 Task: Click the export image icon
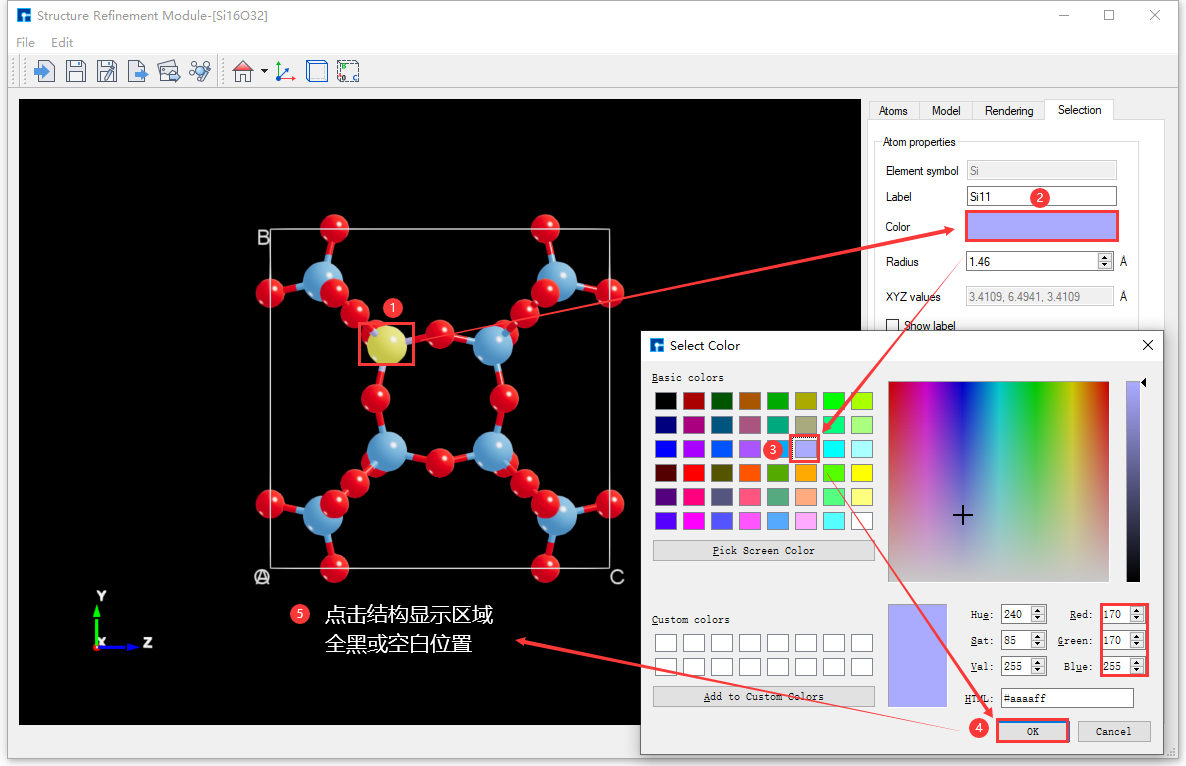pyautogui.click(x=169, y=71)
